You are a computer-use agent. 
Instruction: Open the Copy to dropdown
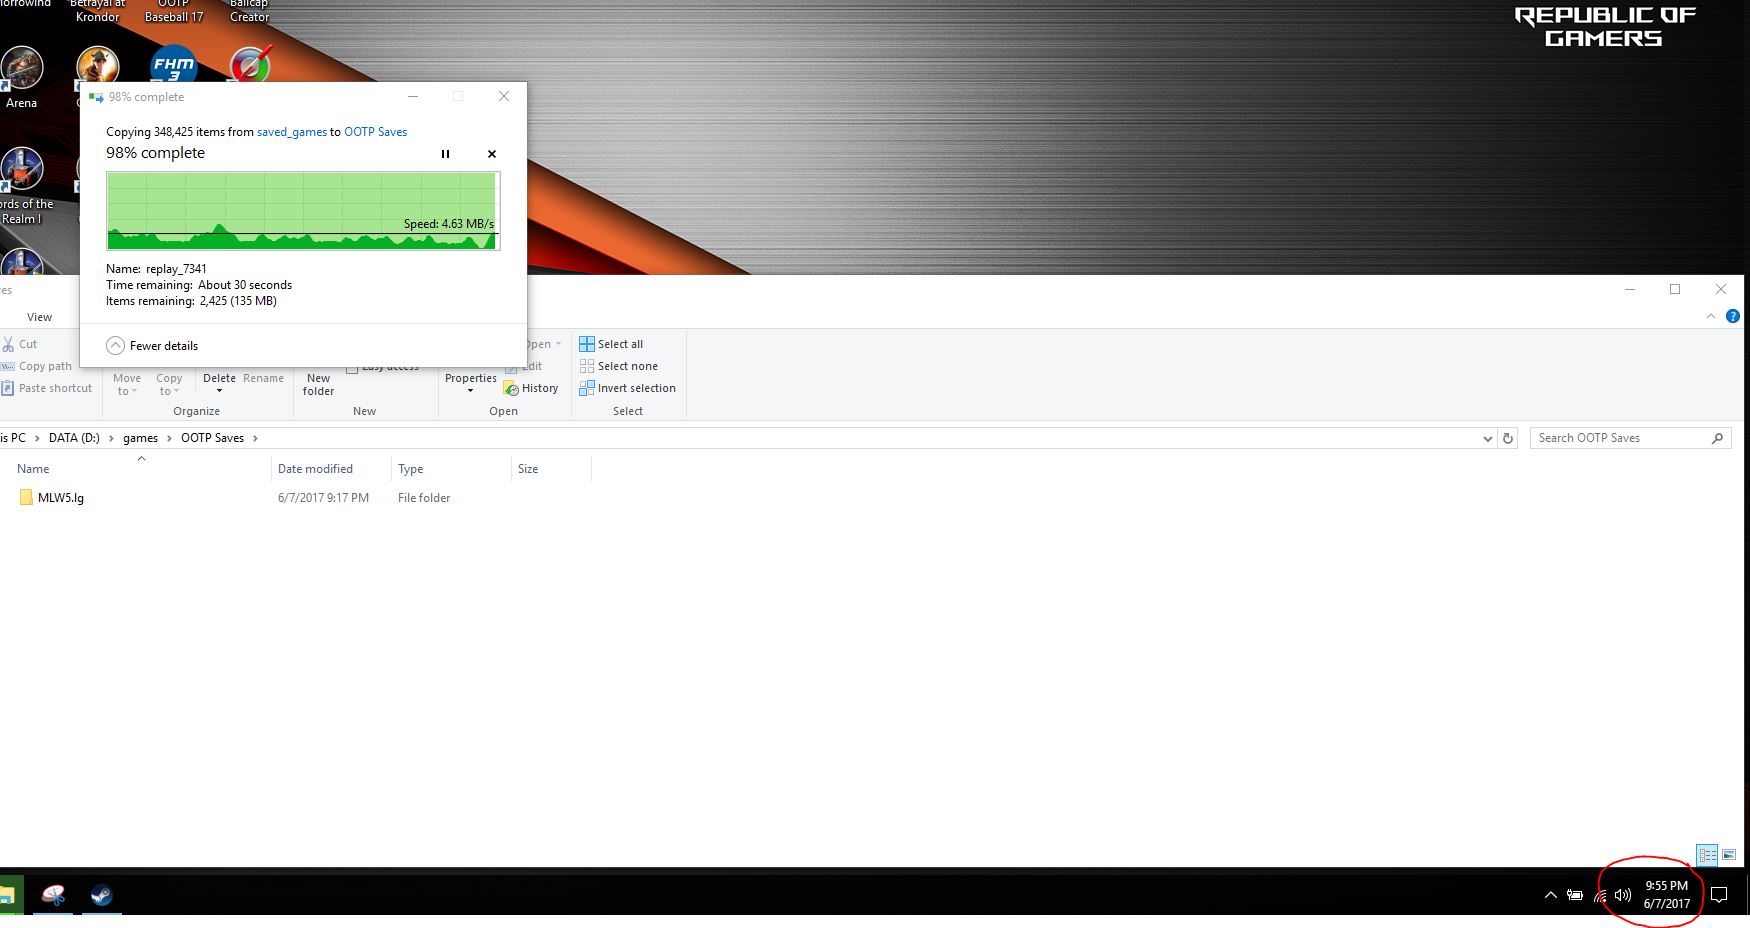169,384
